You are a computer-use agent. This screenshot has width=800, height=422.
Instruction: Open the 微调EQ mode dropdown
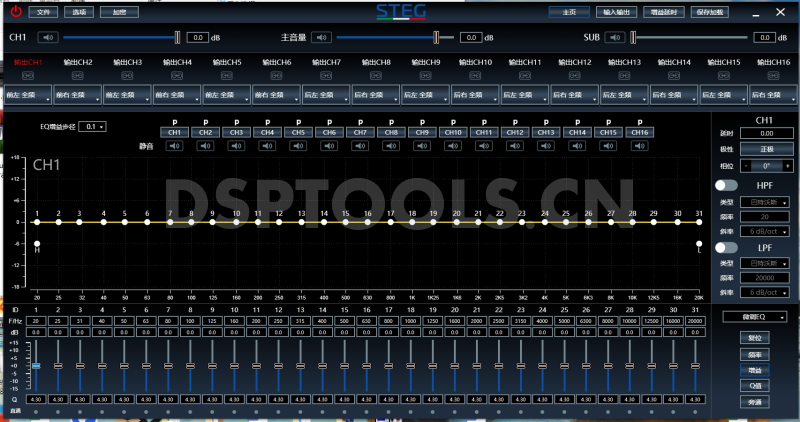(758, 317)
